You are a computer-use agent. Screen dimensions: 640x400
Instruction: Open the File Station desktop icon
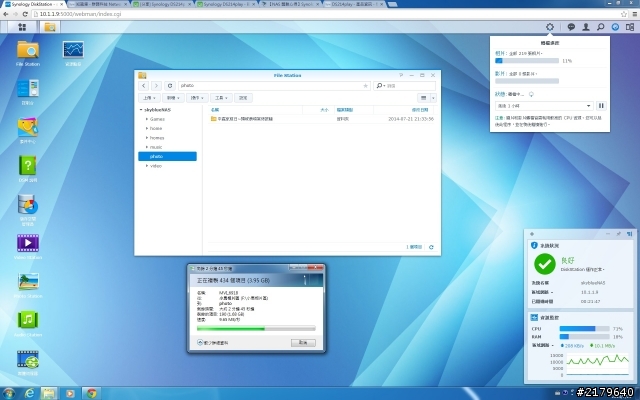pyautogui.click(x=28, y=53)
